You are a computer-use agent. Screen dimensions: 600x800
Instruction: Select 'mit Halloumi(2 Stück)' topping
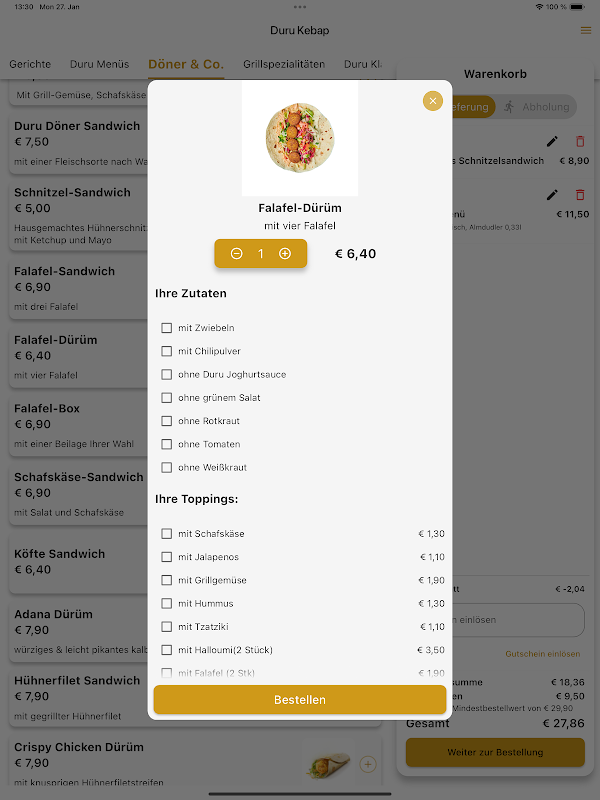click(166, 650)
